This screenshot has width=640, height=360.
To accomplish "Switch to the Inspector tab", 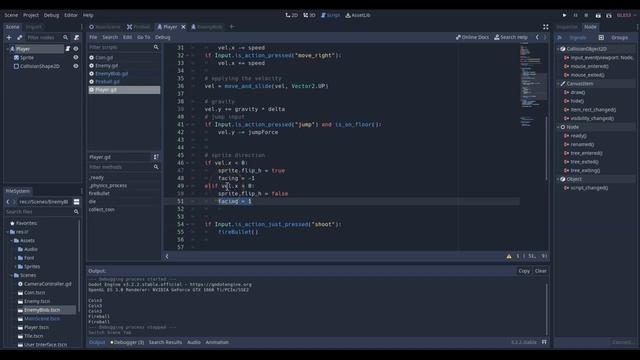I will click(567, 27).
